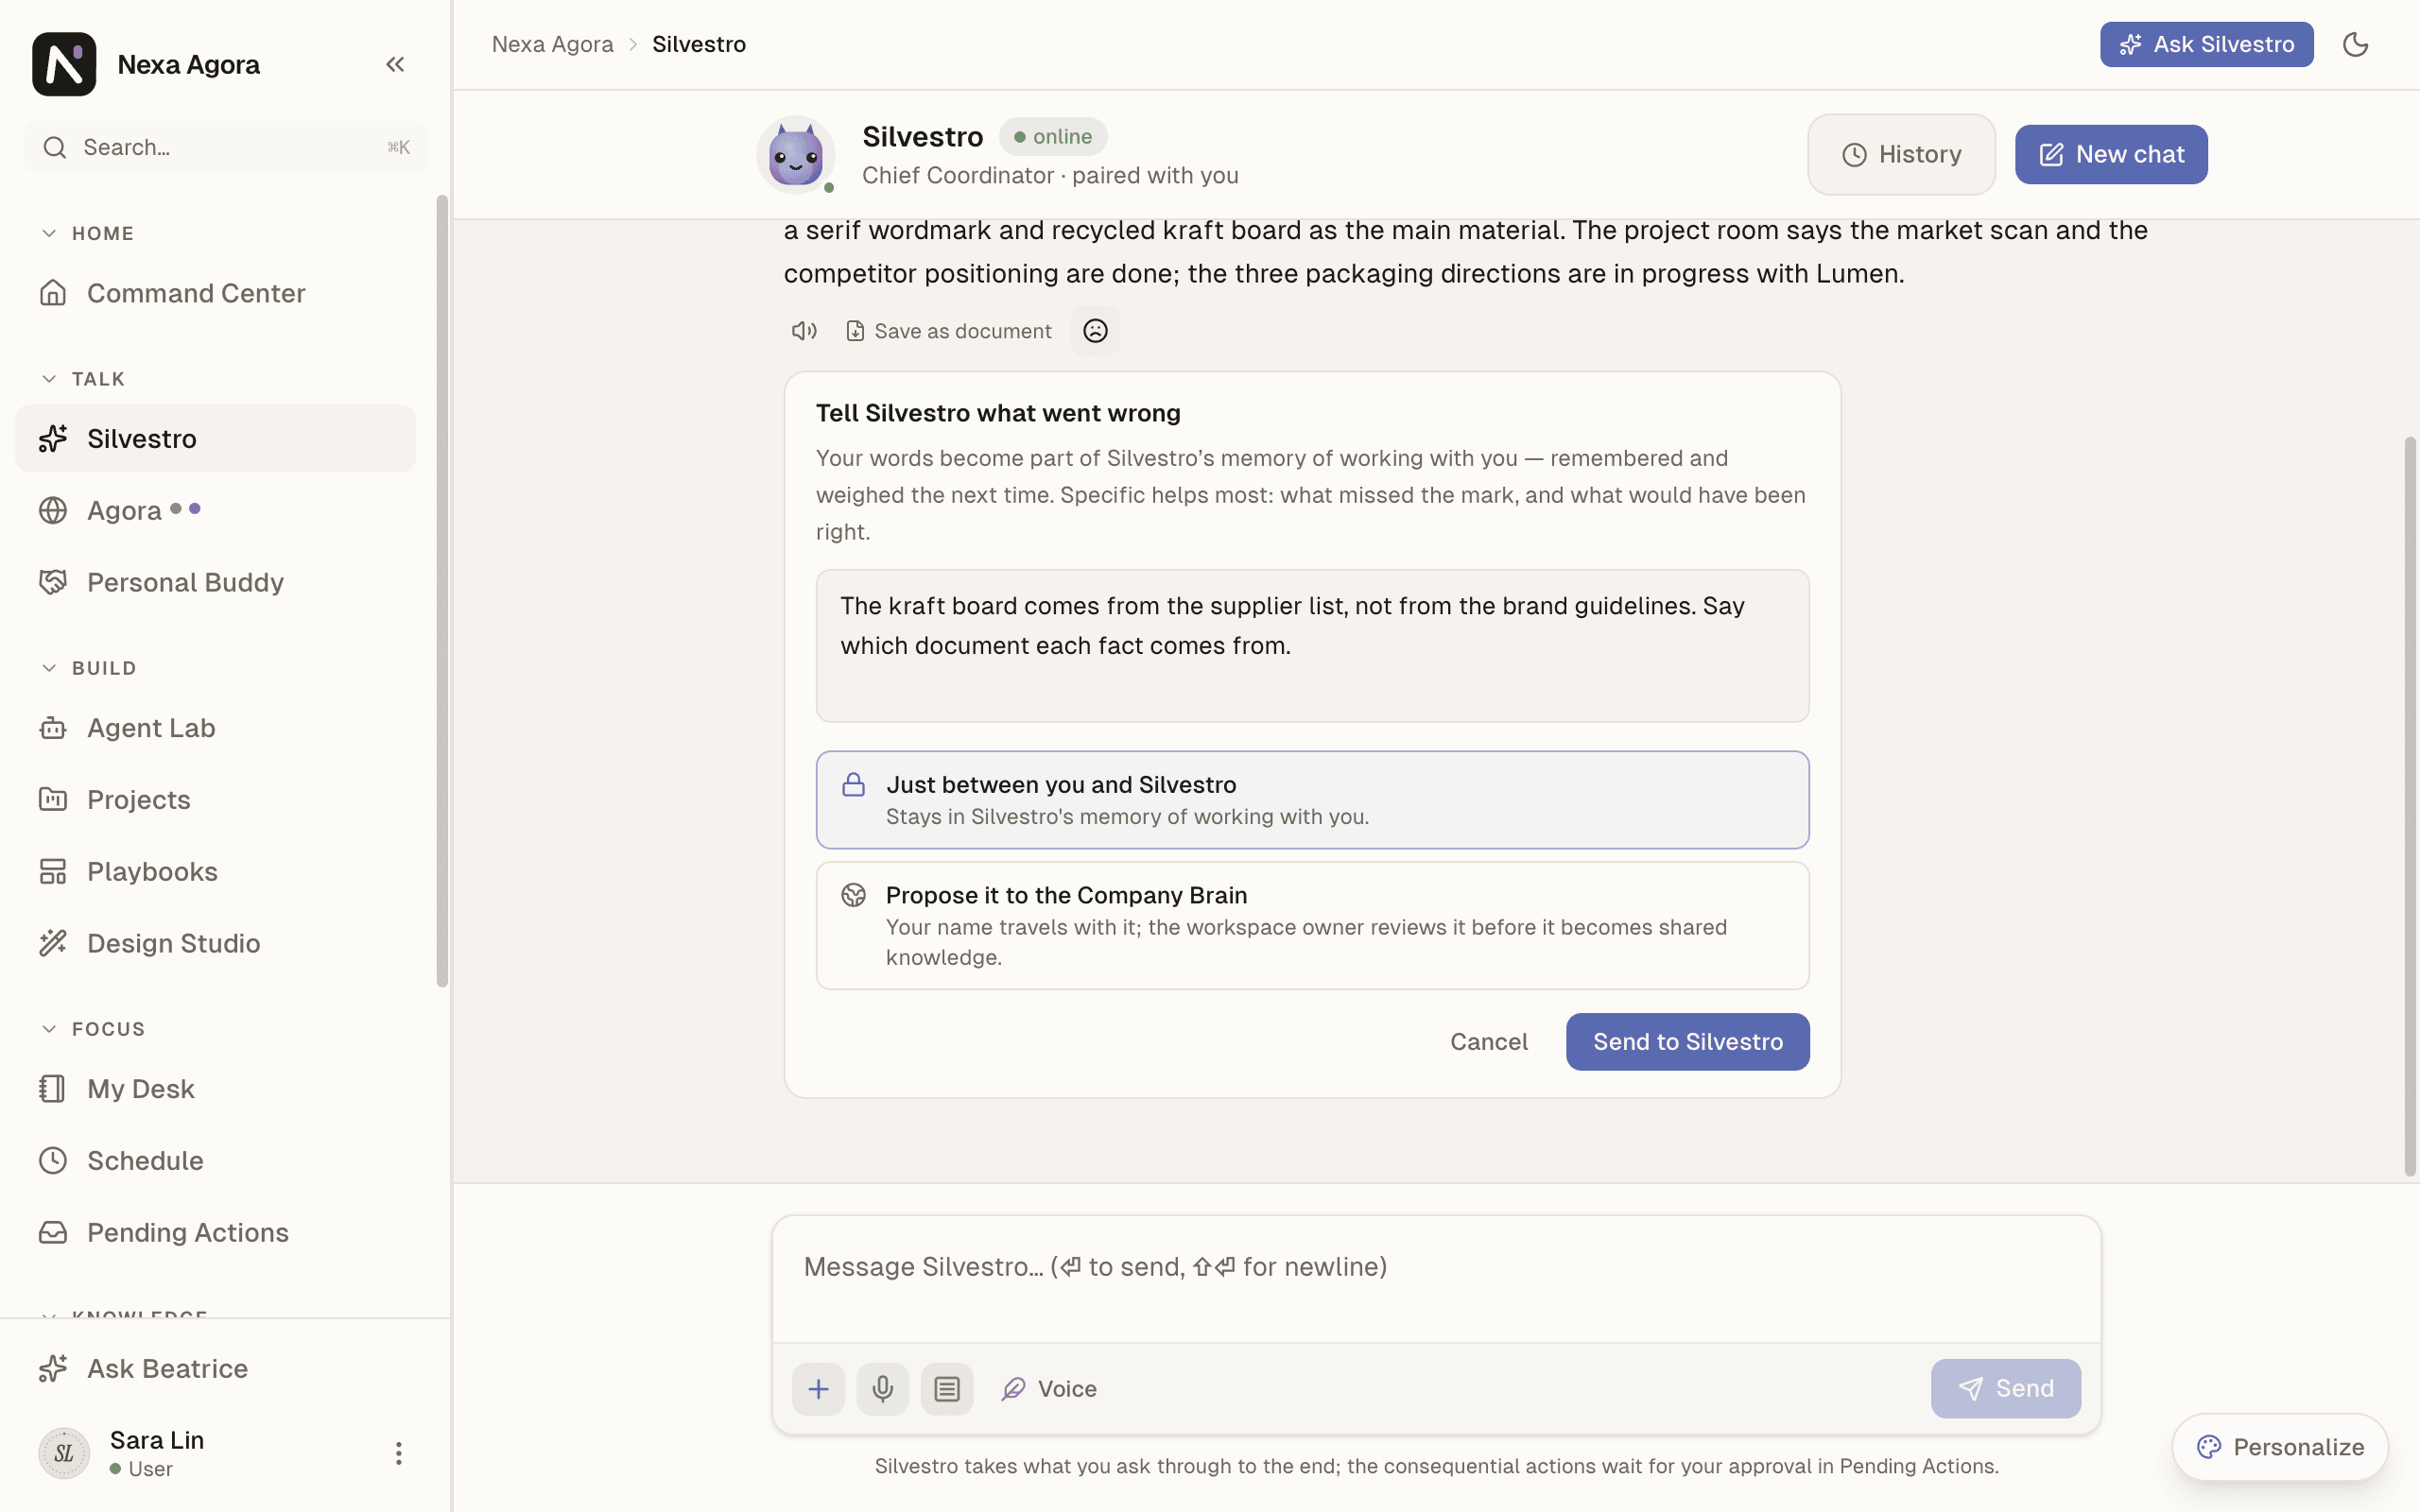Save message as document

[948, 331]
